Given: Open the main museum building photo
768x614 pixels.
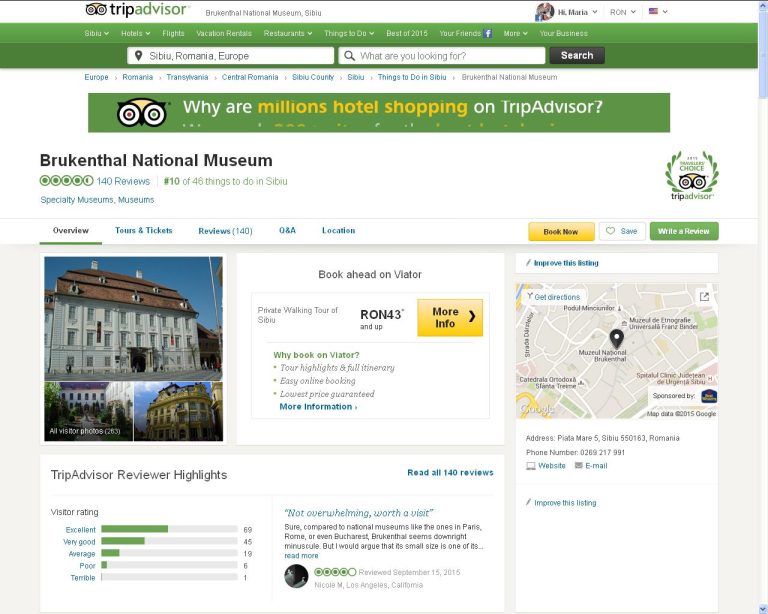Looking at the screenshot, I should (133, 318).
